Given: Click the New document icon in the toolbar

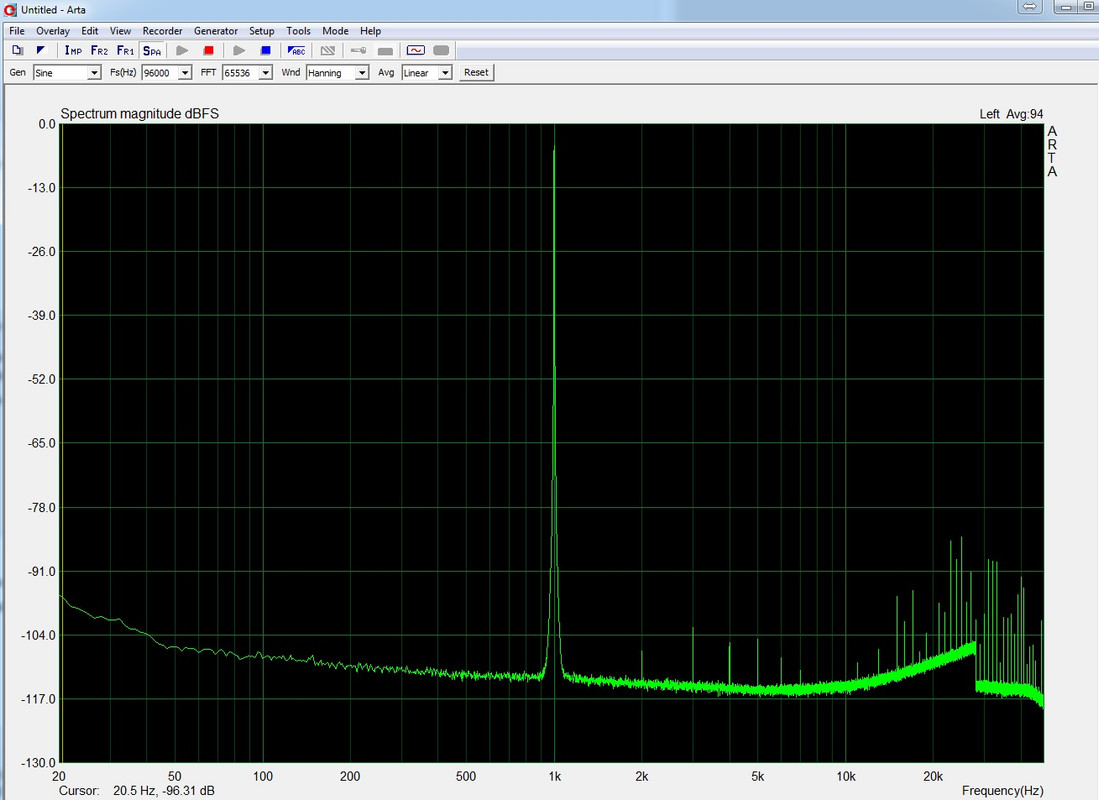Looking at the screenshot, I should tap(18, 50).
